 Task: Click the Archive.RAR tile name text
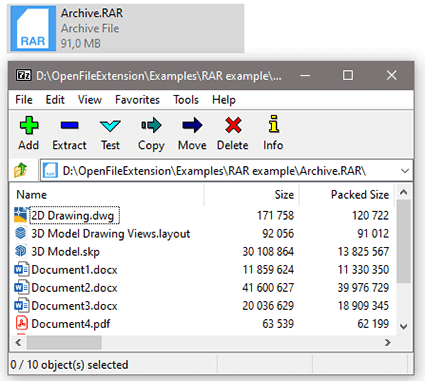pyautogui.click(x=92, y=13)
